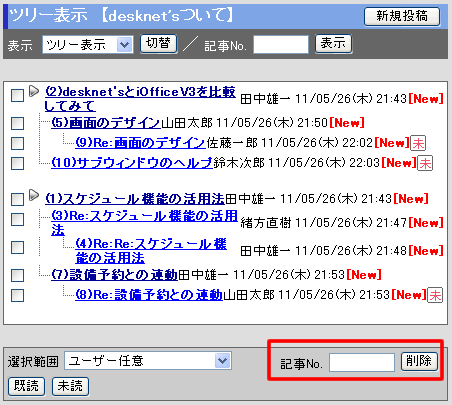This screenshot has width=452, height=405.
Task: Click the triangle icon beside article (1)
Action: click(34, 195)
